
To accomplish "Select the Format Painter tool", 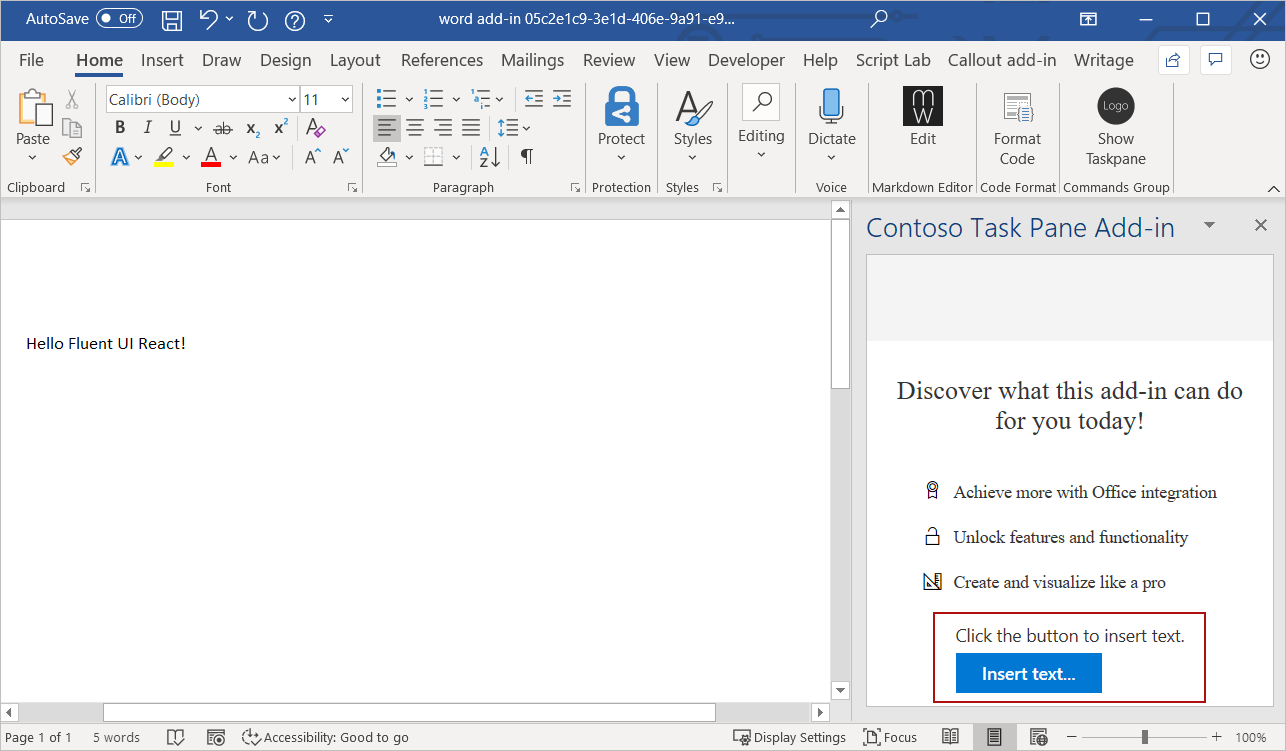I will (x=71, y=156).
